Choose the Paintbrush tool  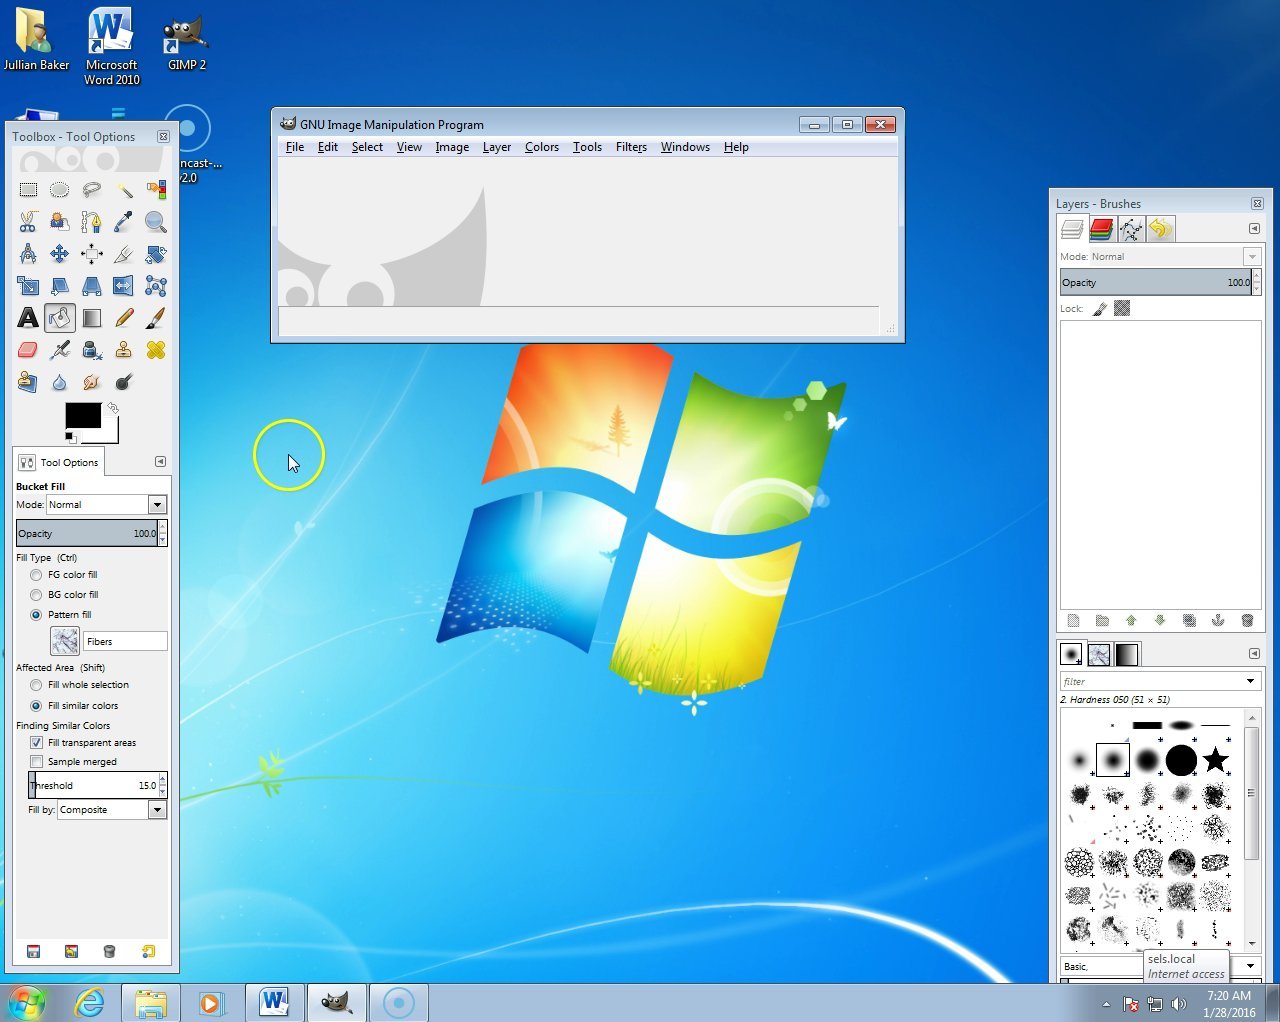(x=155, y=318)
